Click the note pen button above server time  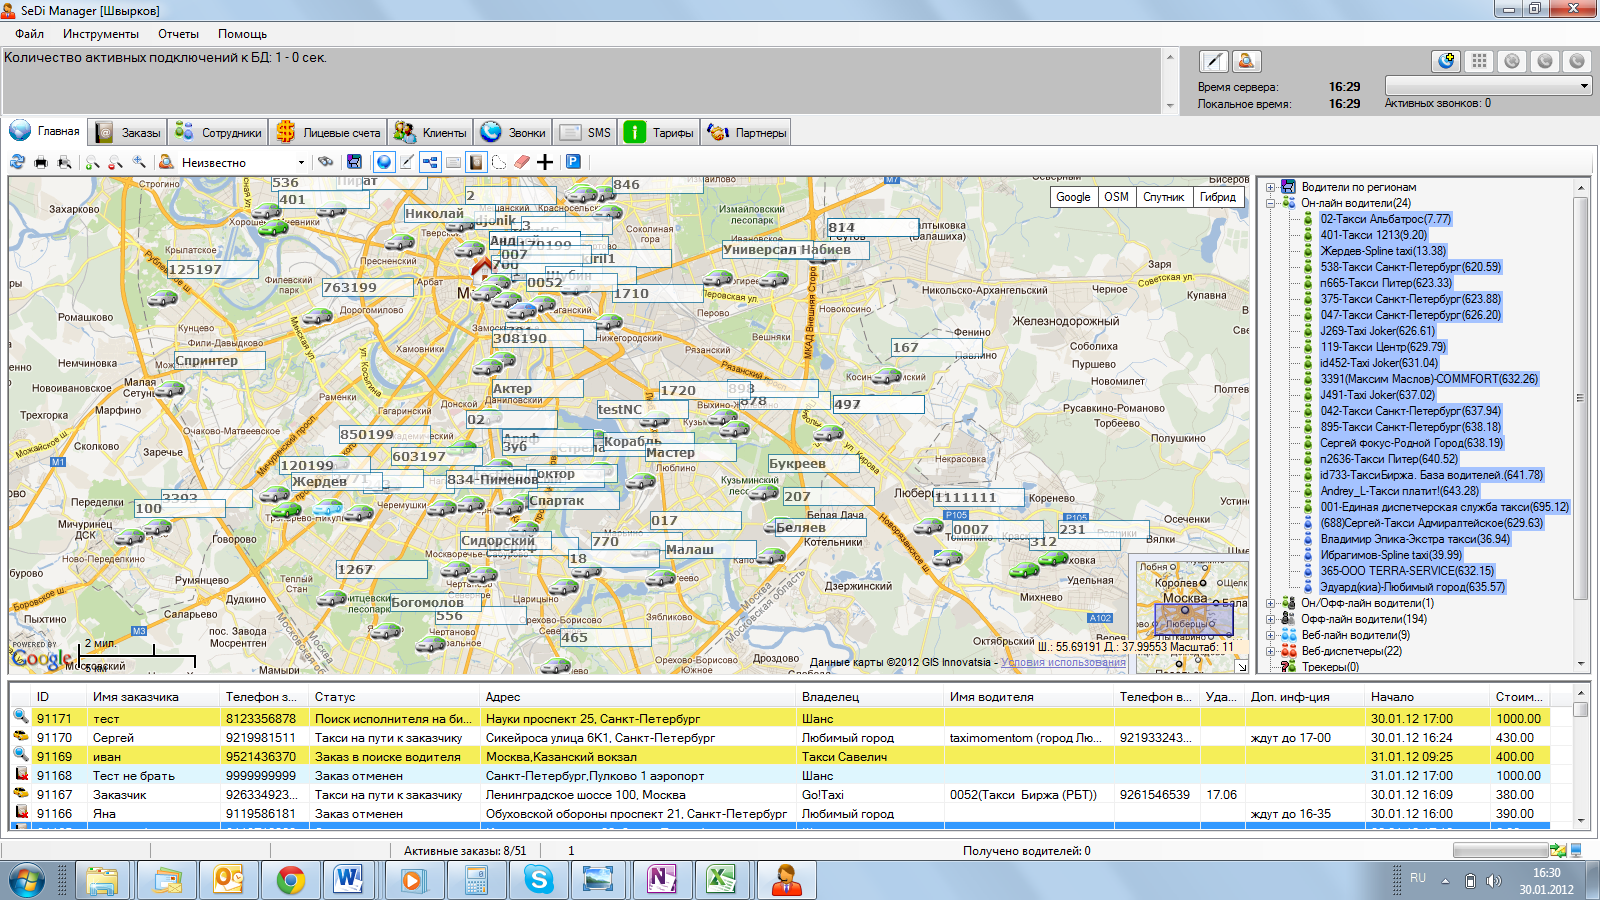tap(1213, 61)
